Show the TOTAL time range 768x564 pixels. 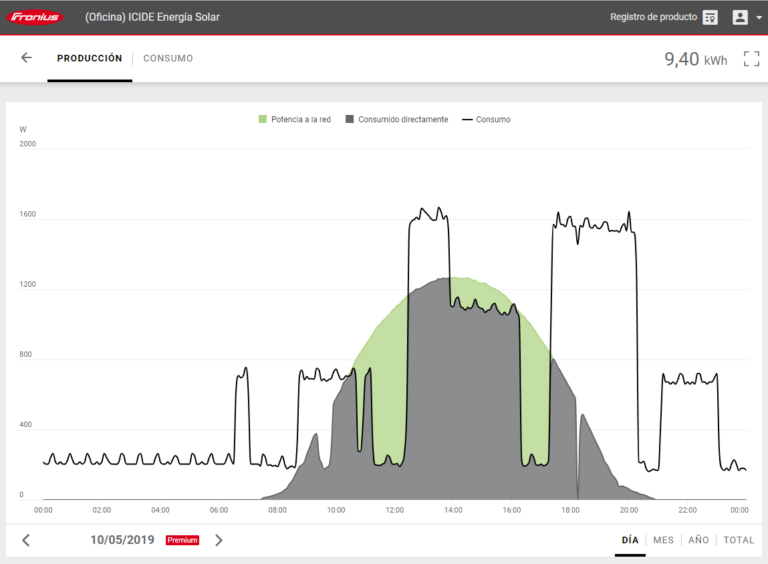click(739, 540)
